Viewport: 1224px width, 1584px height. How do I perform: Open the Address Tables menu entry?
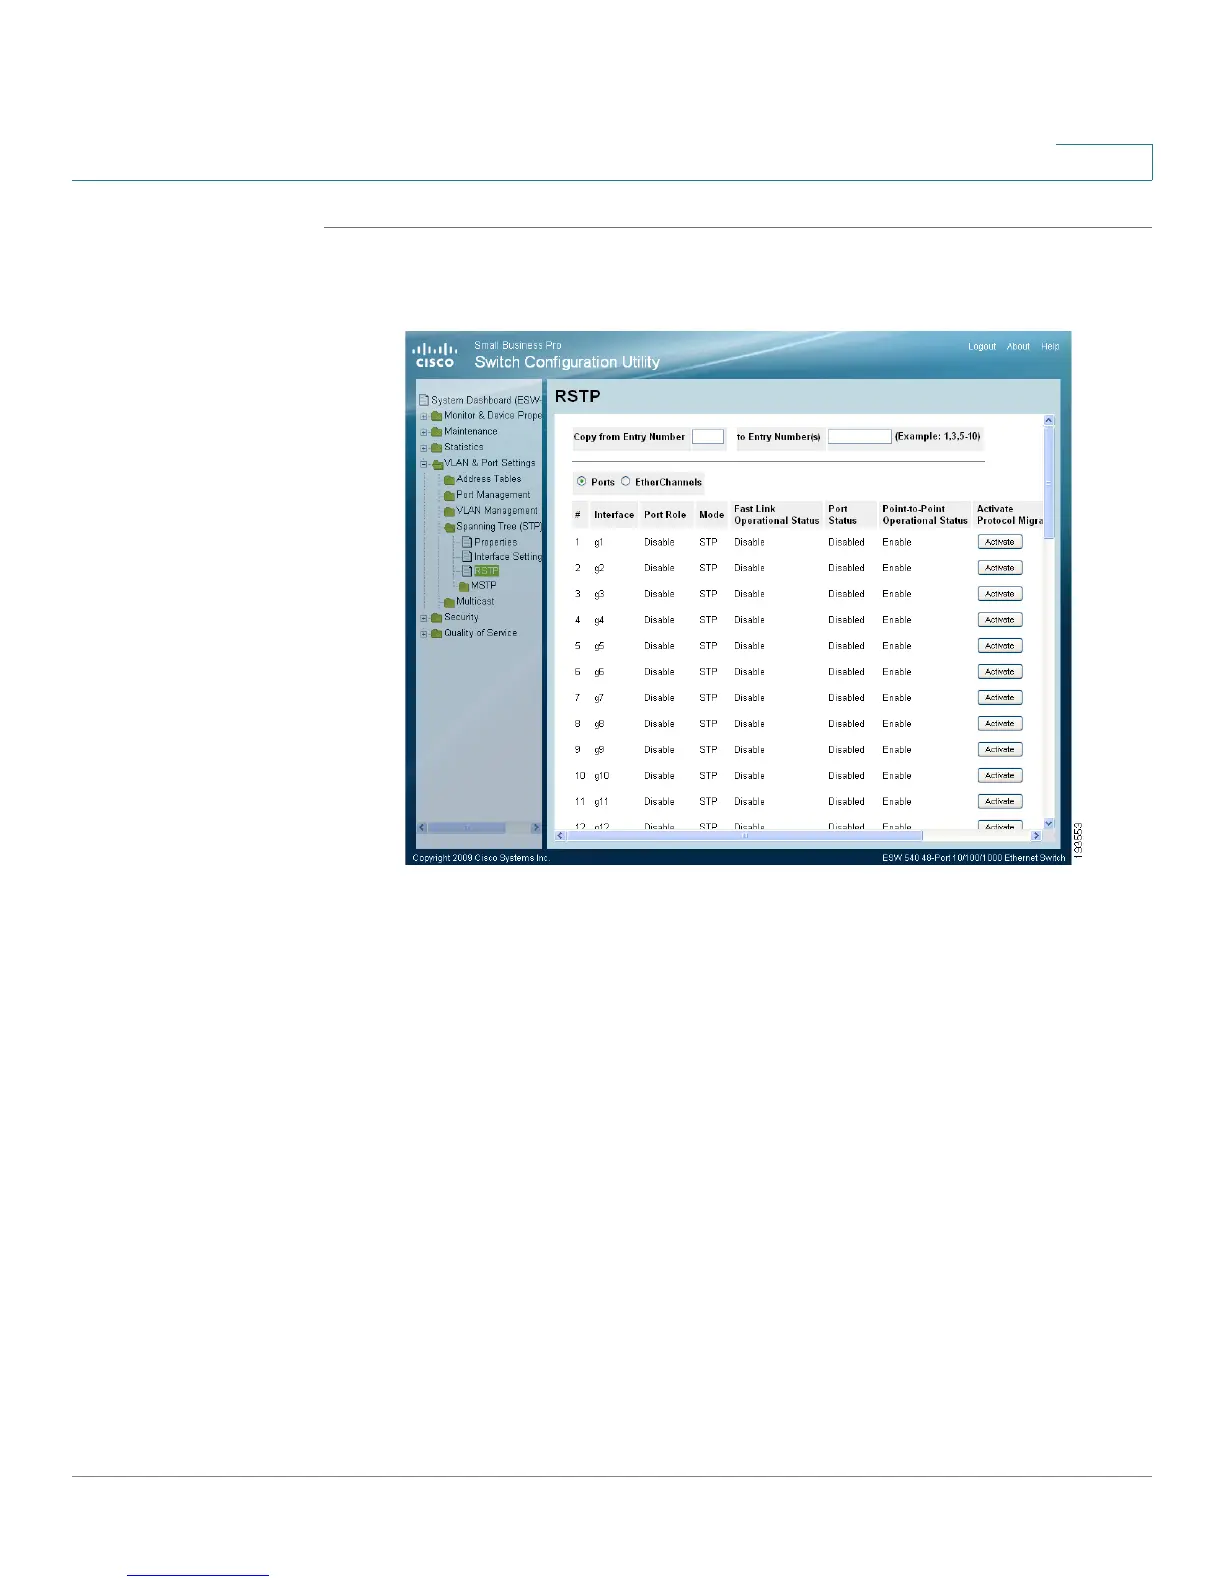(488, 479)
